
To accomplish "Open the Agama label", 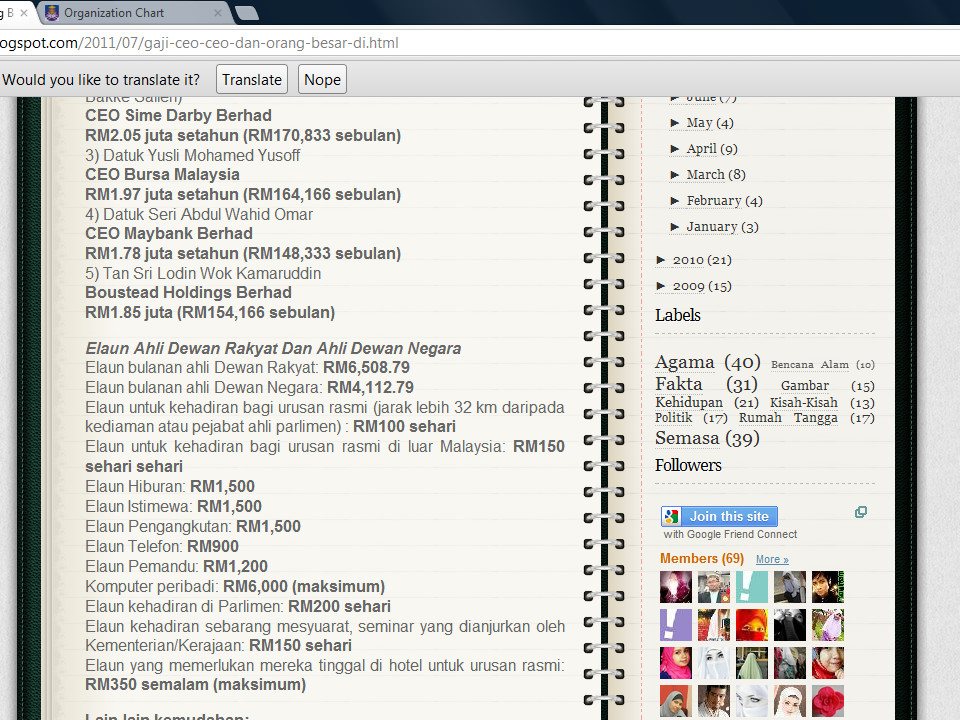I will coord(684,362).
